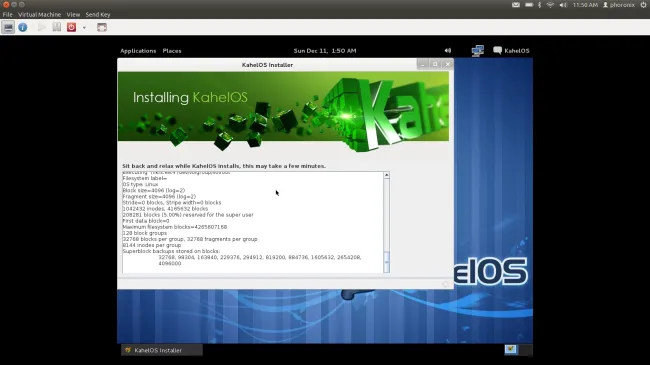
Task: Pause the virtual machine
Action: (56, 27)
